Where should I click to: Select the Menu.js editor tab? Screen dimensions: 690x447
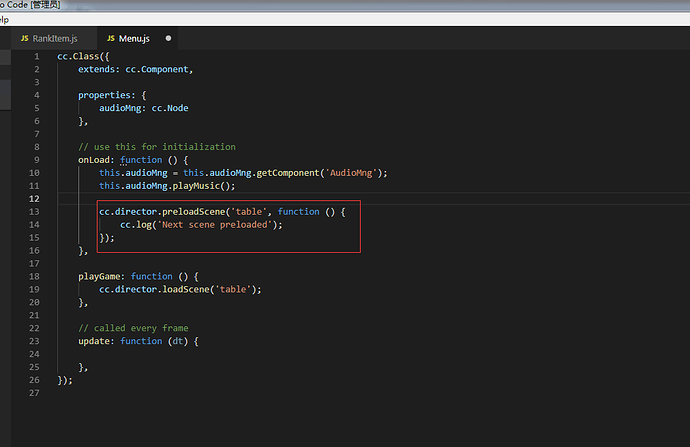click(137, 39)
